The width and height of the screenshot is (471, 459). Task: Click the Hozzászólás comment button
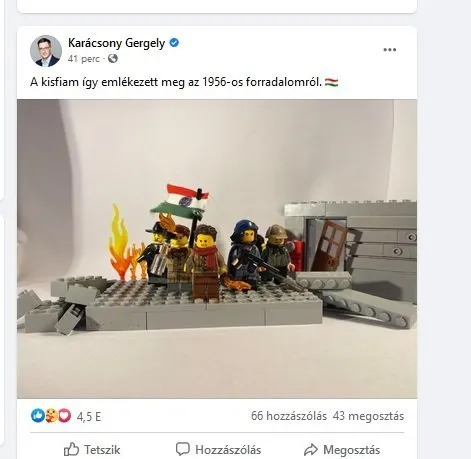click(x=218, y=450)
